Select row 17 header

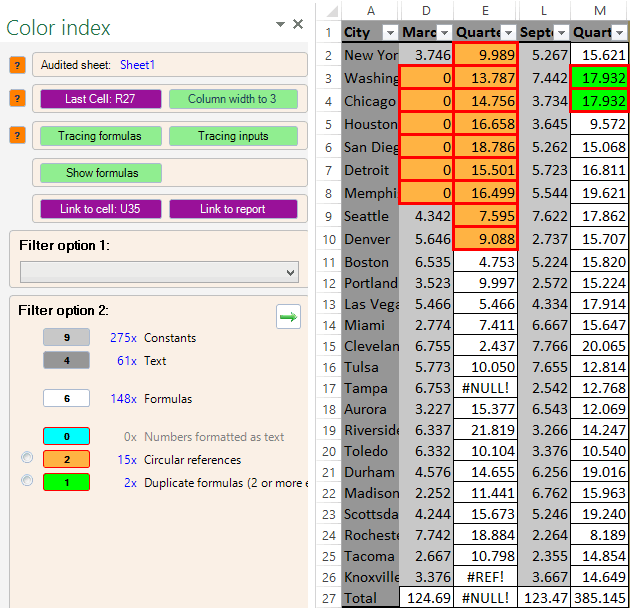[x=329, y=388]
